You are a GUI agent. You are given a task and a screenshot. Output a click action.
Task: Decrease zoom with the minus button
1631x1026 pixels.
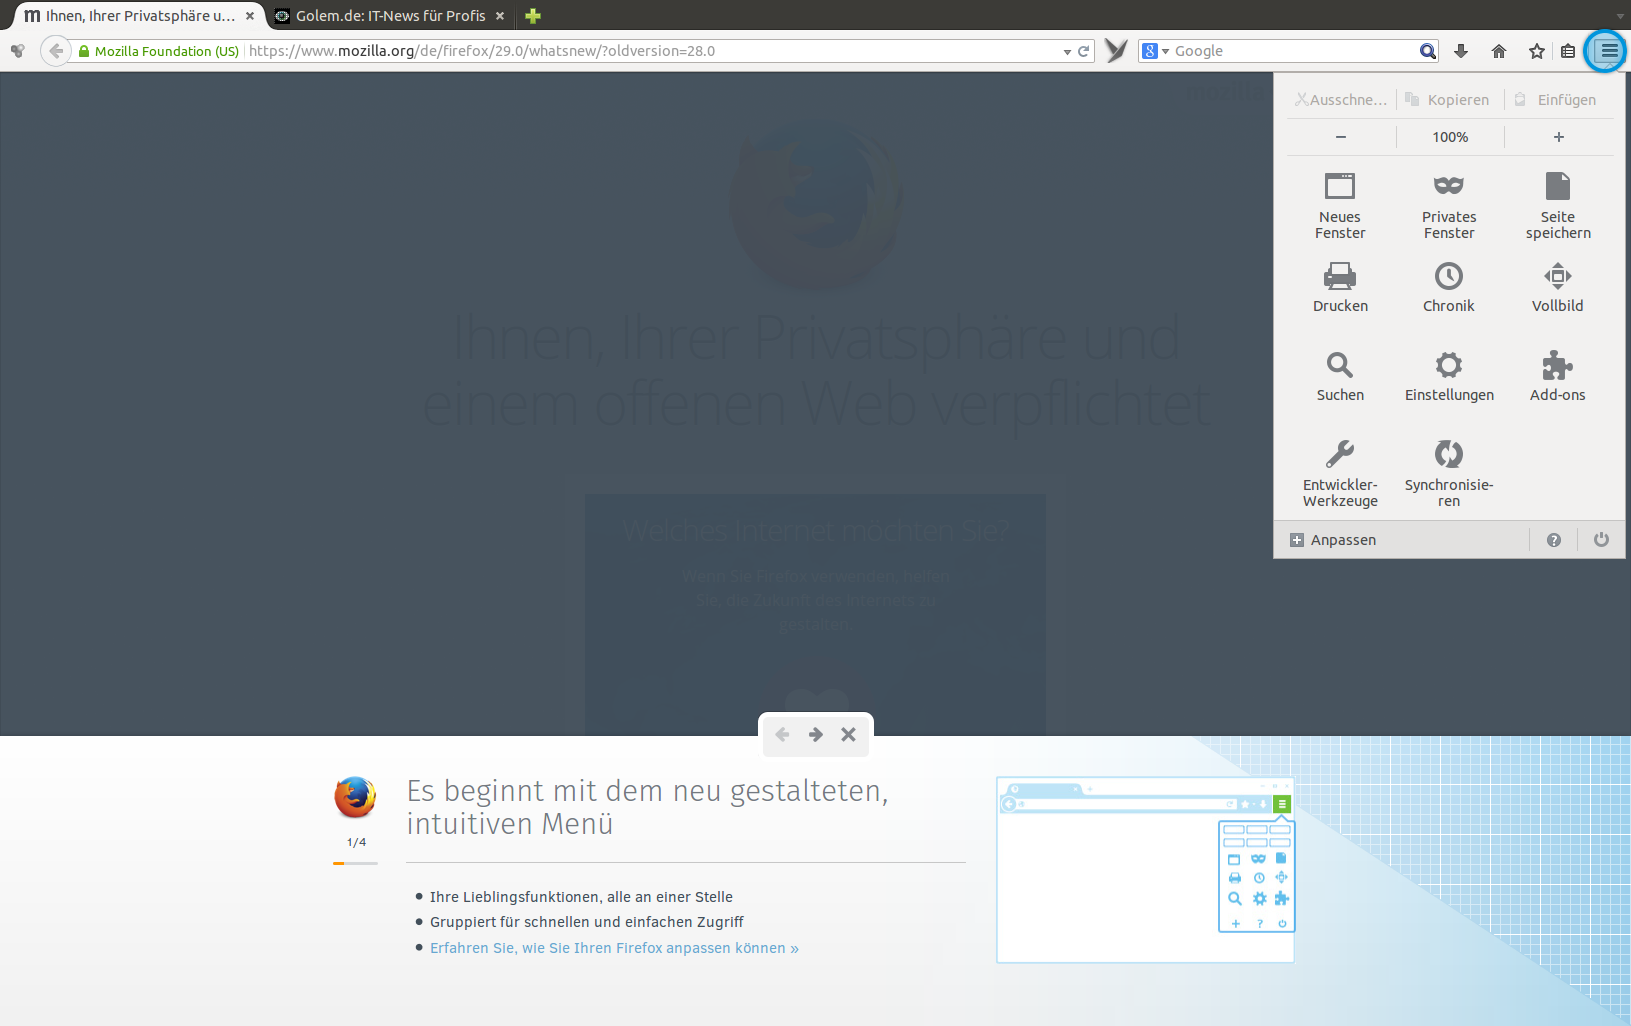pos(1341,137)
